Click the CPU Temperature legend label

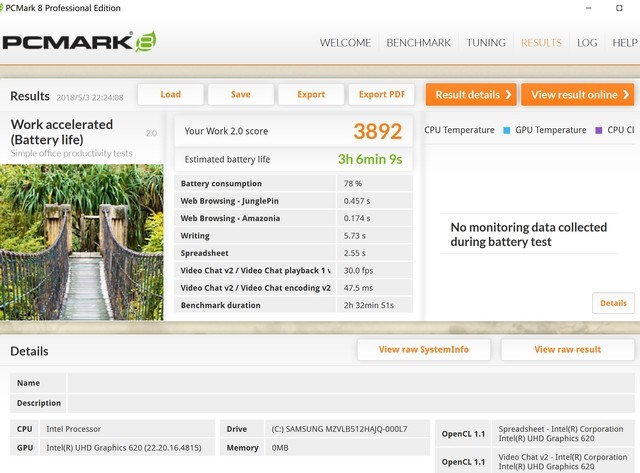[459, 130]
